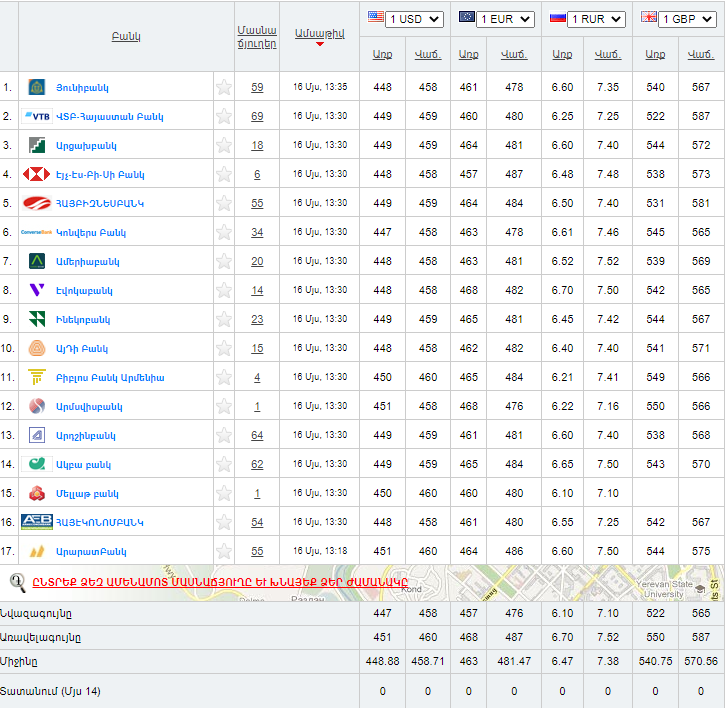Image resolution: width=727 pixels, height=708 pixels.
Task: Click the AraratBank logo icon
Action: point(37,551)
